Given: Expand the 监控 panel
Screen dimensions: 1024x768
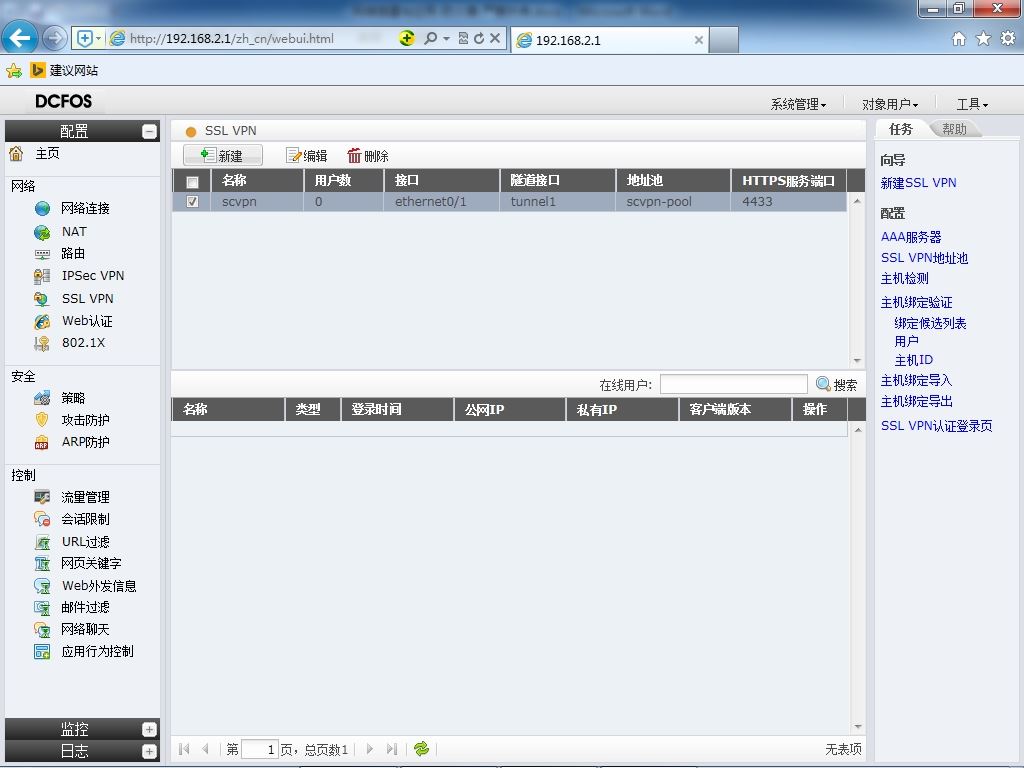Looking at the screenshot, I should pyautogui.click(x=150, y=729).
